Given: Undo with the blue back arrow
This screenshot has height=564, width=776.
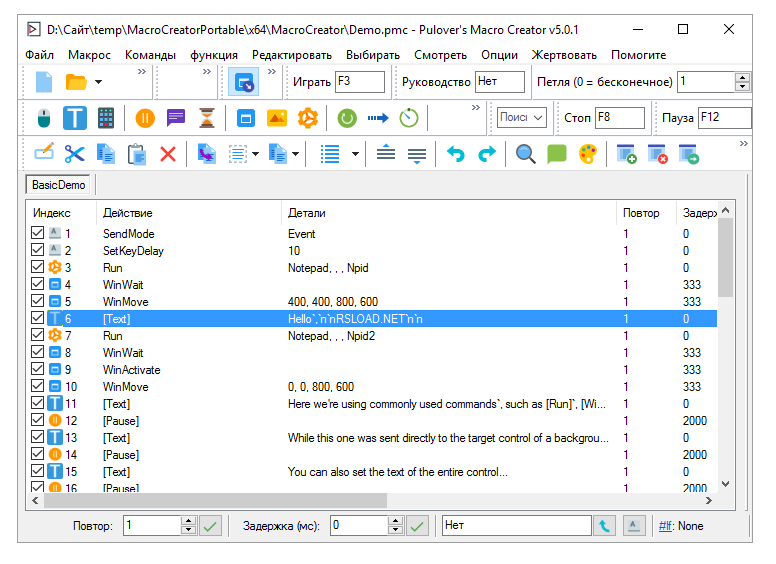Looking at the screenshot, I should (455, 154).
